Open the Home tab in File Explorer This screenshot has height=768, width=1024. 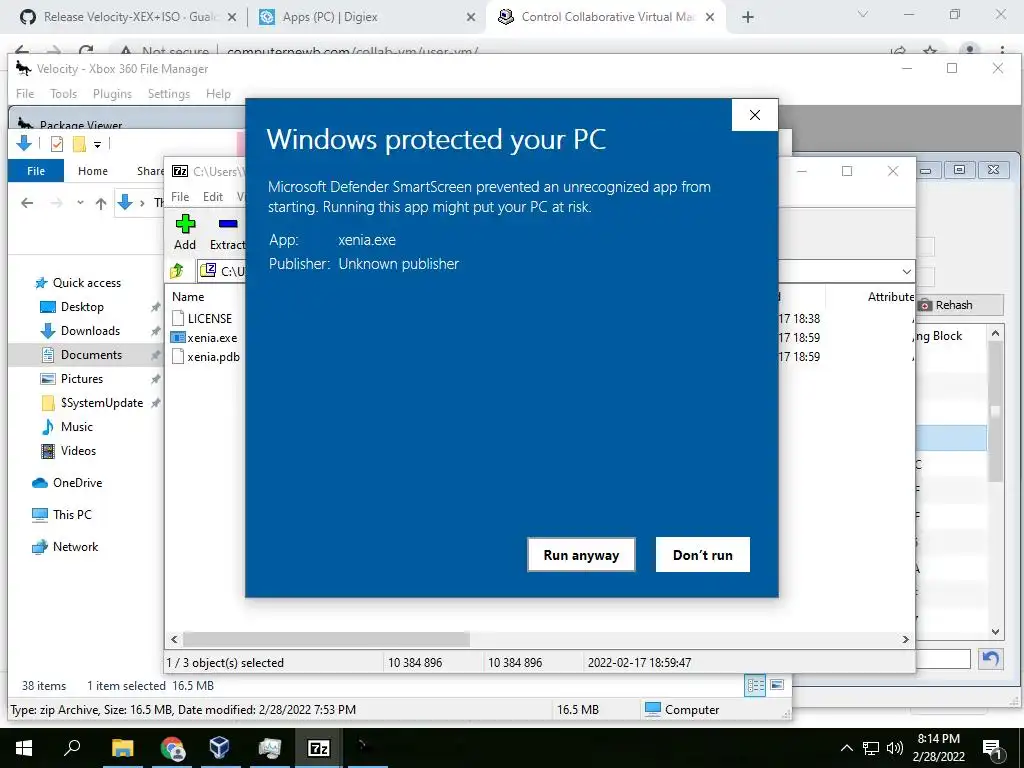[93, 171]
